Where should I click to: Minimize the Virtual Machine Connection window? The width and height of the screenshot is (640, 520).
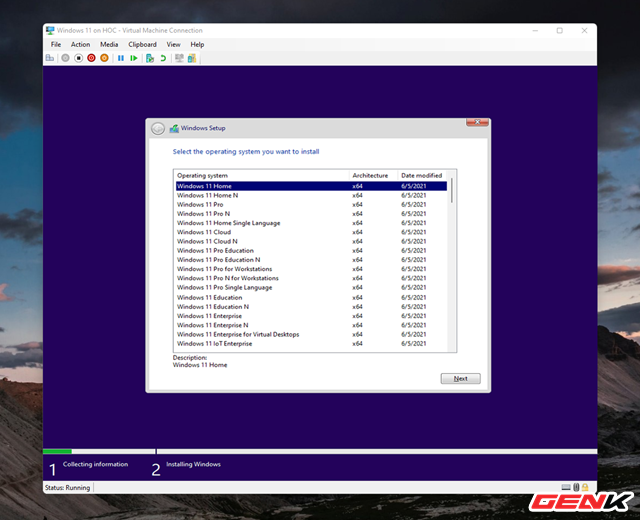[x=535, y=31]
